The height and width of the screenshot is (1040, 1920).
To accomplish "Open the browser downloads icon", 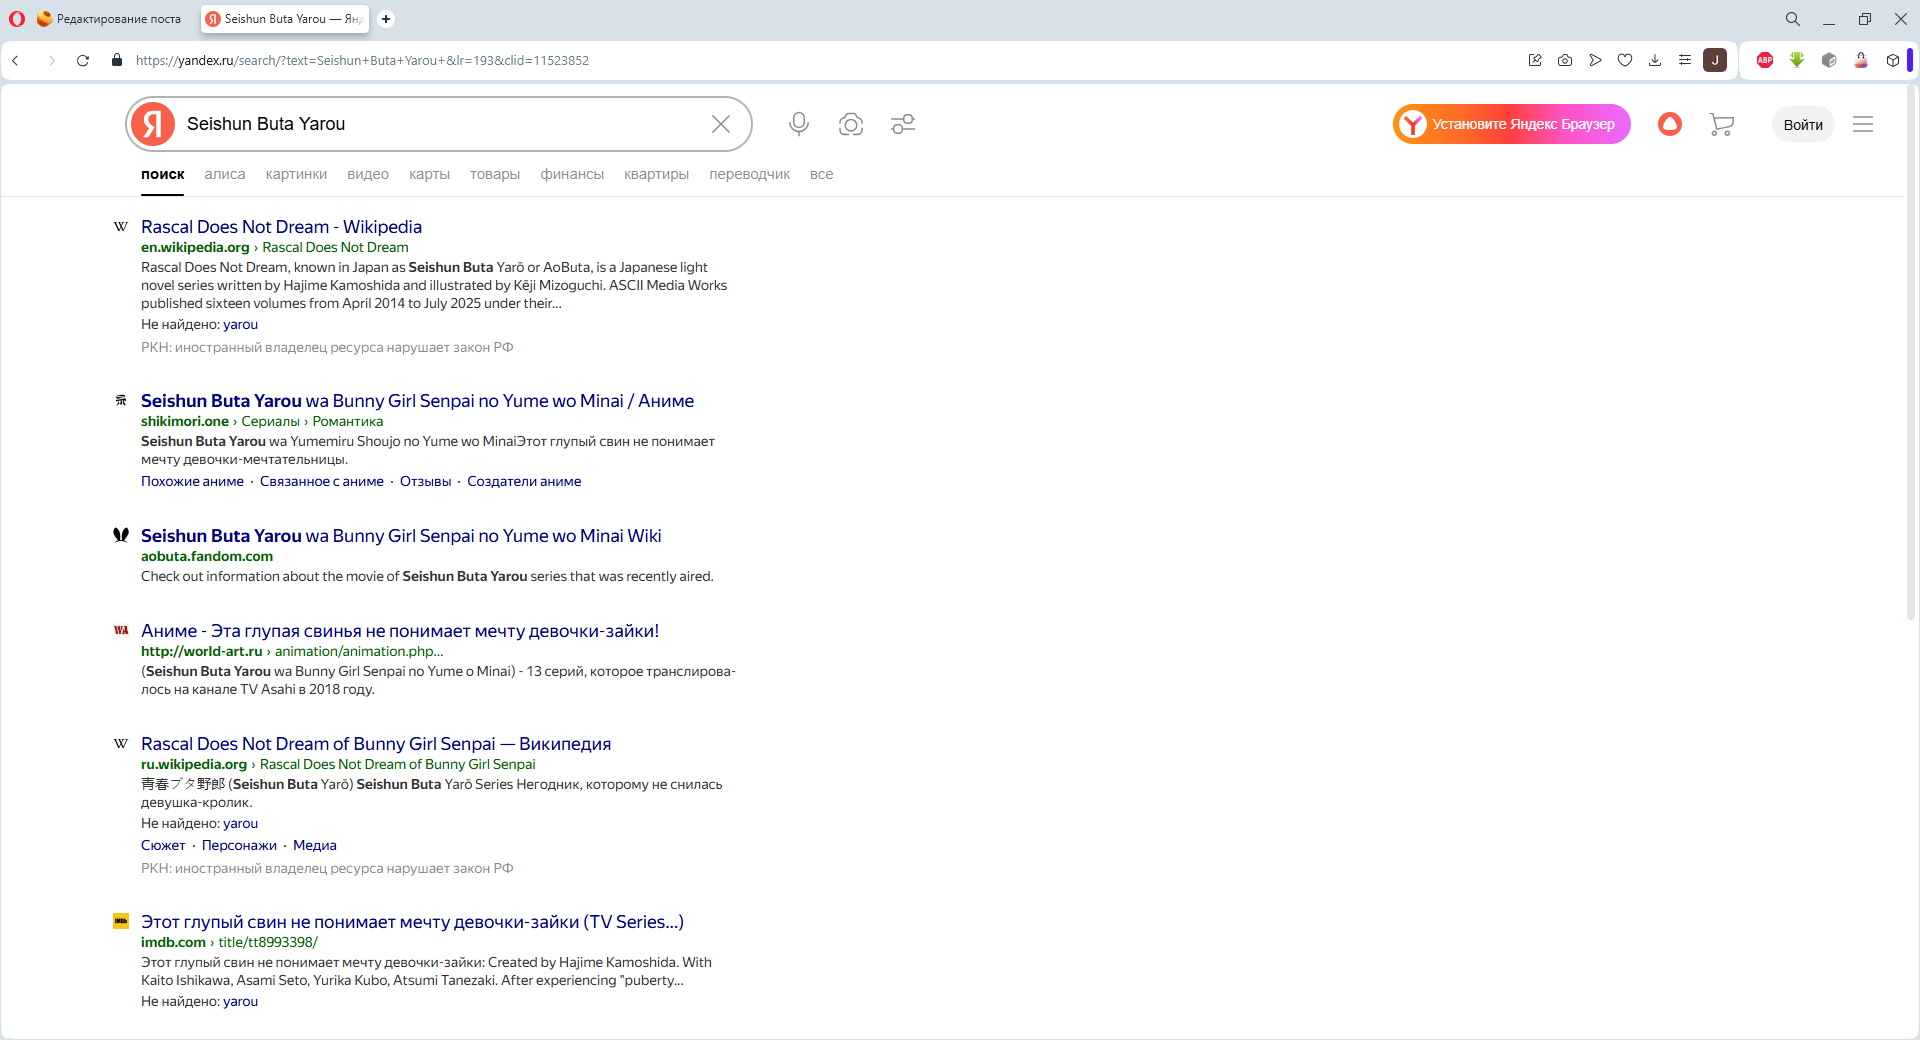I will (x=1655, y=60).
